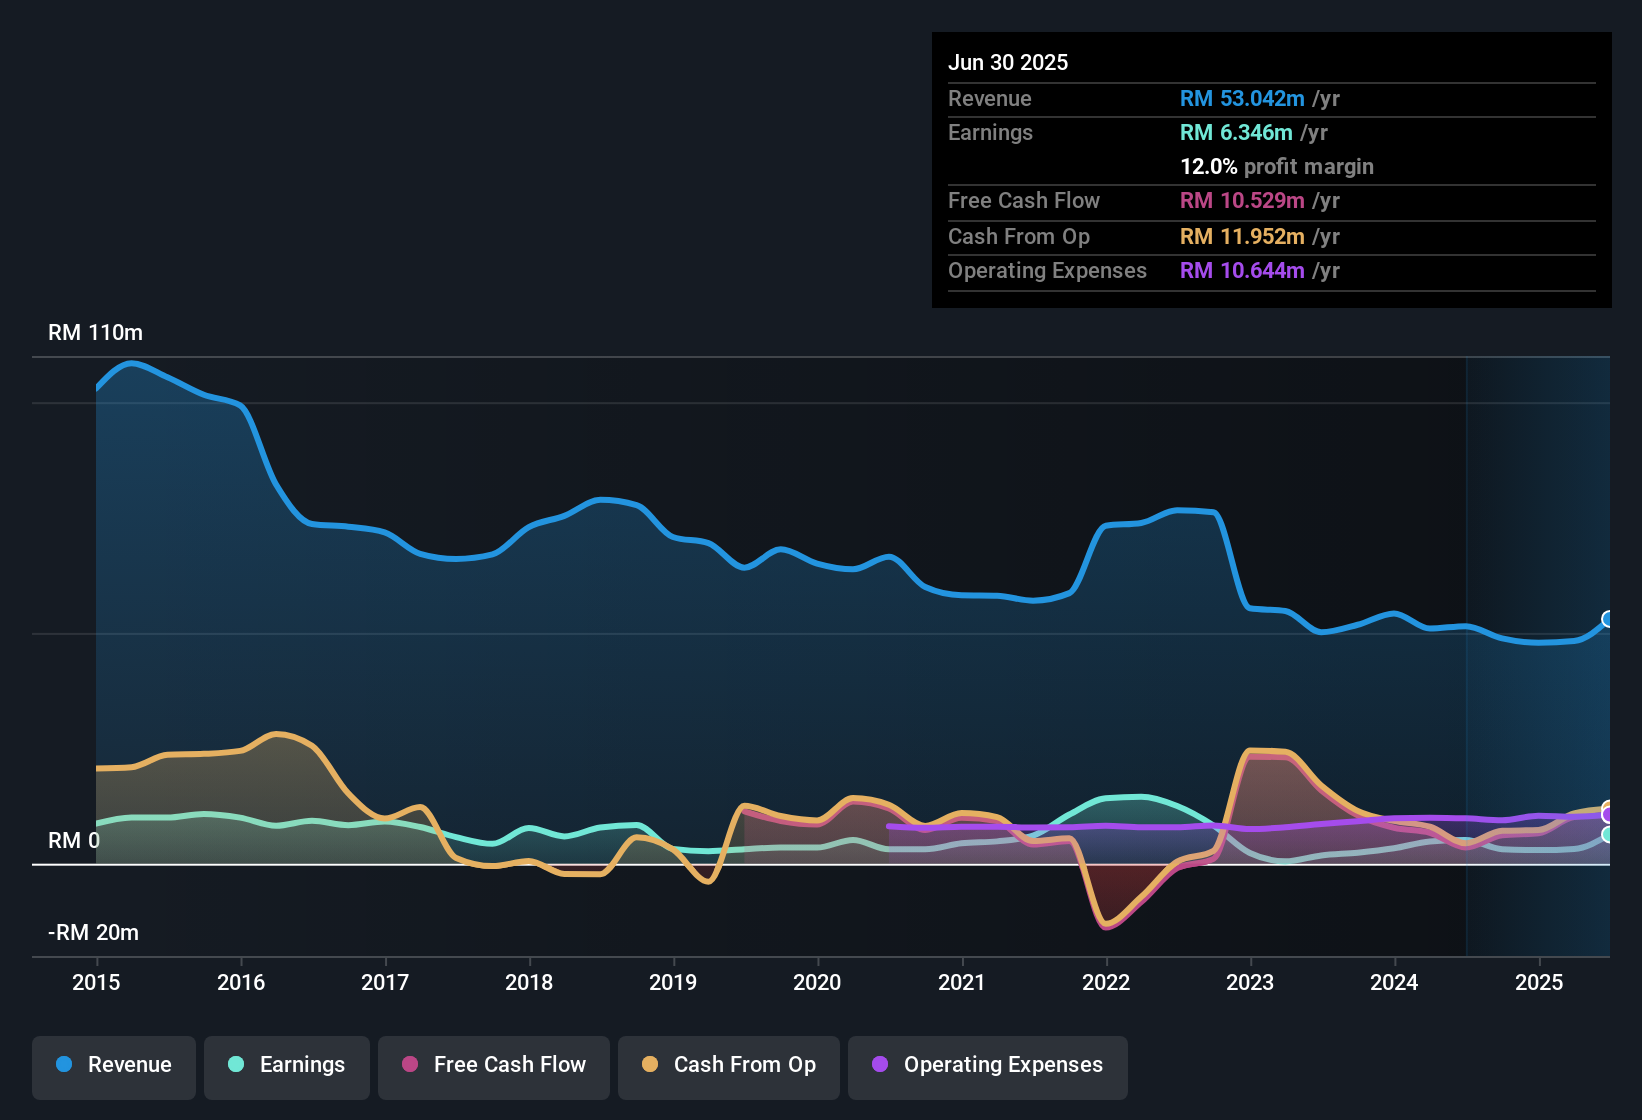The width and height of the screenshot is (1642, 1120).
Task: Hide the Cash From Op series
Action: coord(728,1066)
